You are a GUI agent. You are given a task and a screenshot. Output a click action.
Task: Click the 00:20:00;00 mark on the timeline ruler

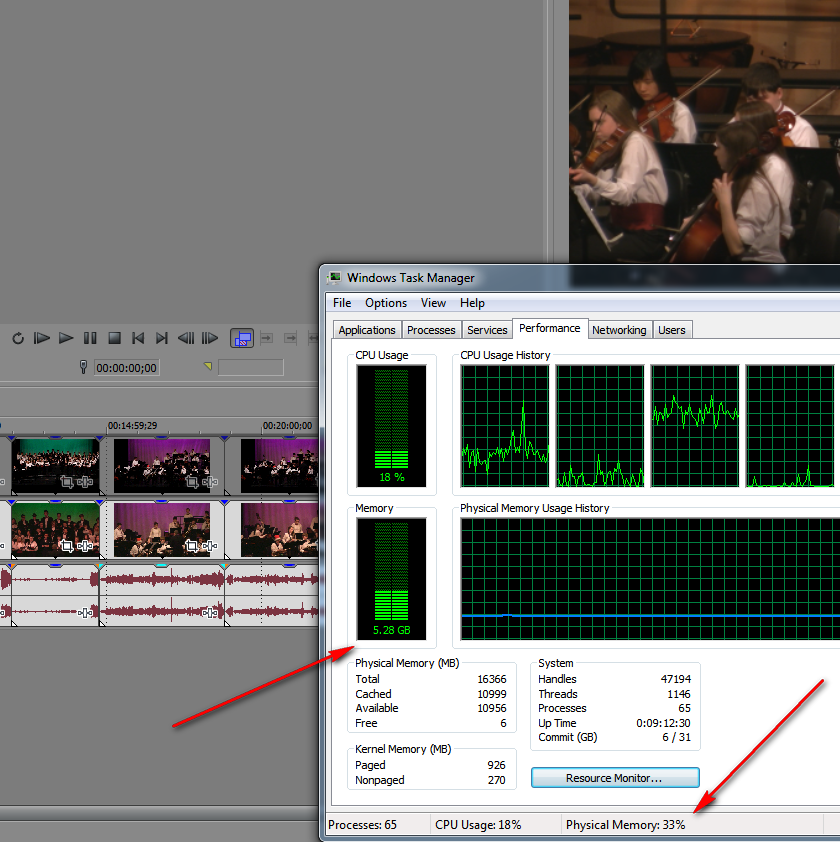click(287, 426)
